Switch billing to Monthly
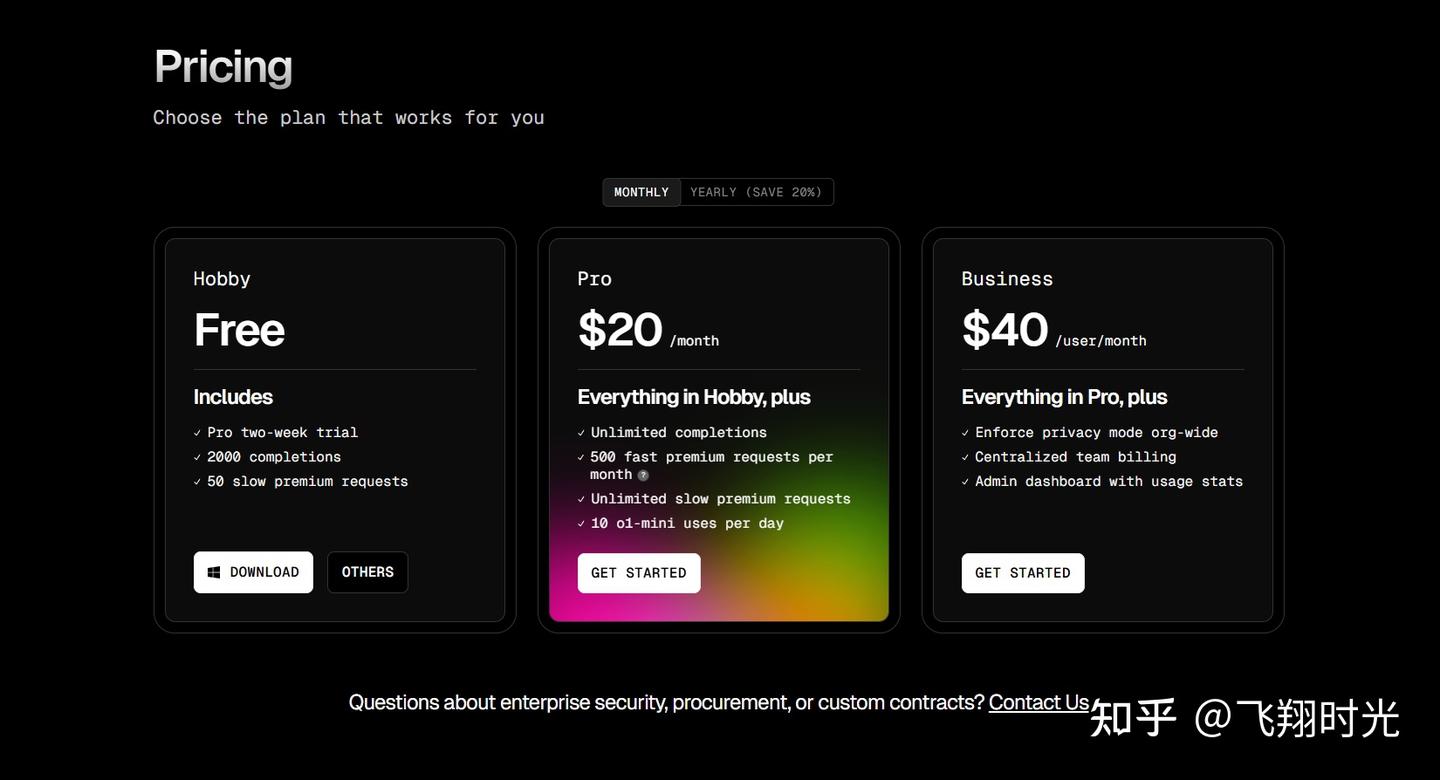This screenshot has height=780, width=1440. 641,192
